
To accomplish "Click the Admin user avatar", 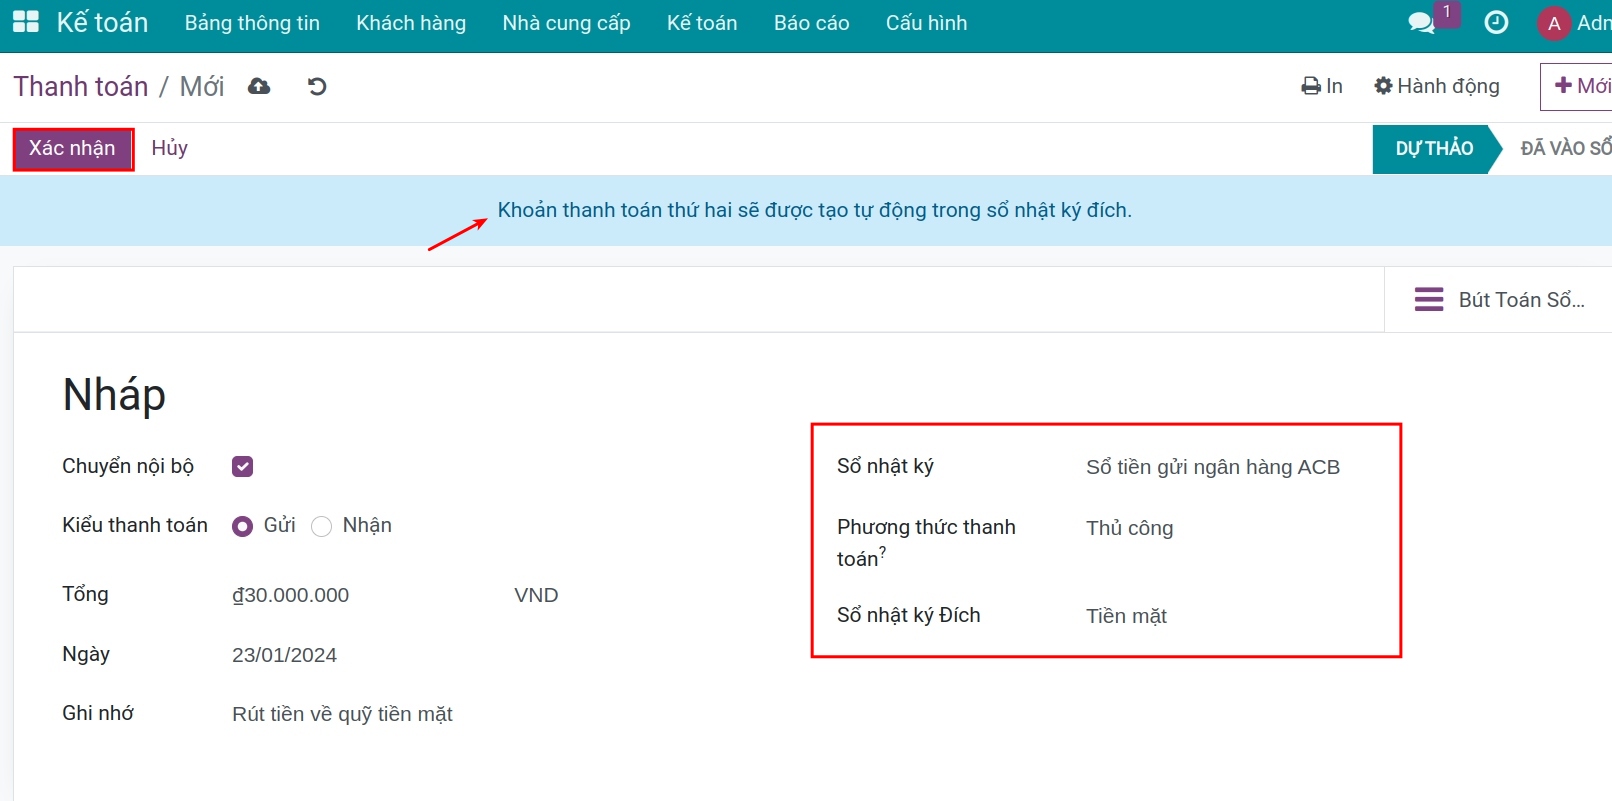I will [x=1553, y=23].
